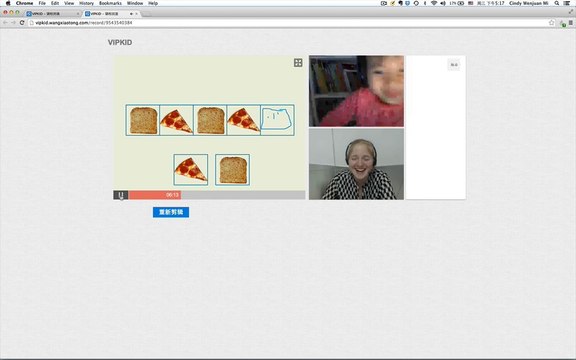Open the Notification Center list icon

click(567, 3)
